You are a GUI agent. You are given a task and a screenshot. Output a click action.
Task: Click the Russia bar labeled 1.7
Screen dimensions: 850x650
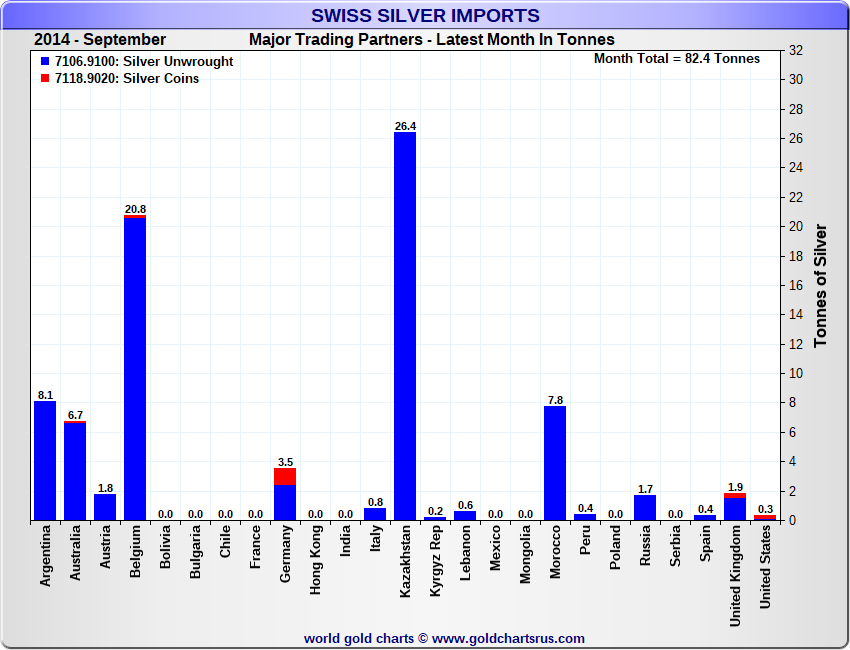pos(645,508)
